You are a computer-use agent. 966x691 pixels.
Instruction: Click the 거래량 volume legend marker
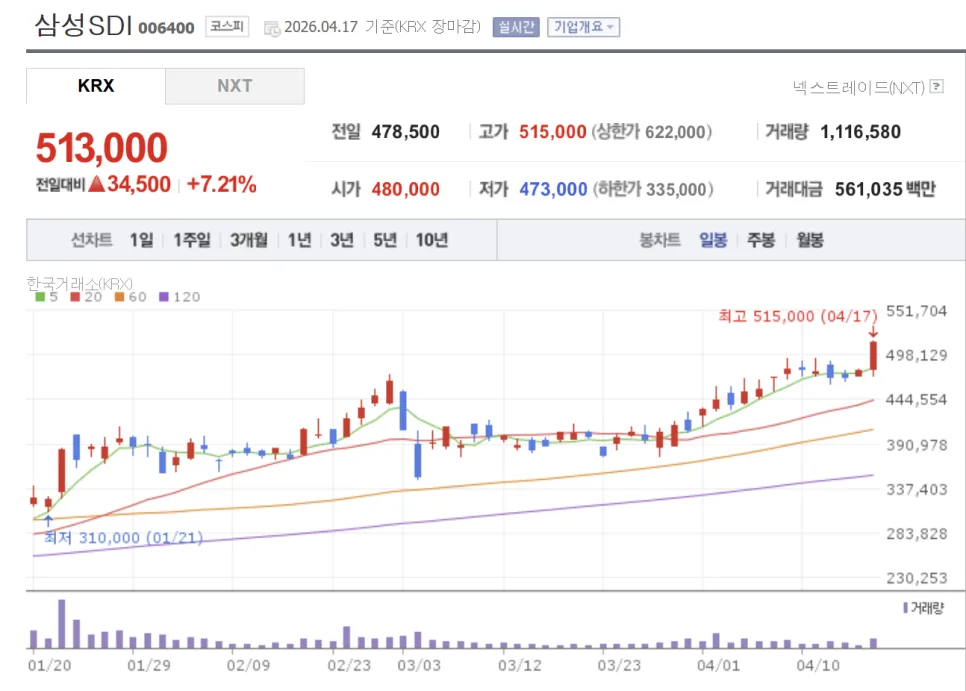pos(905,608)
